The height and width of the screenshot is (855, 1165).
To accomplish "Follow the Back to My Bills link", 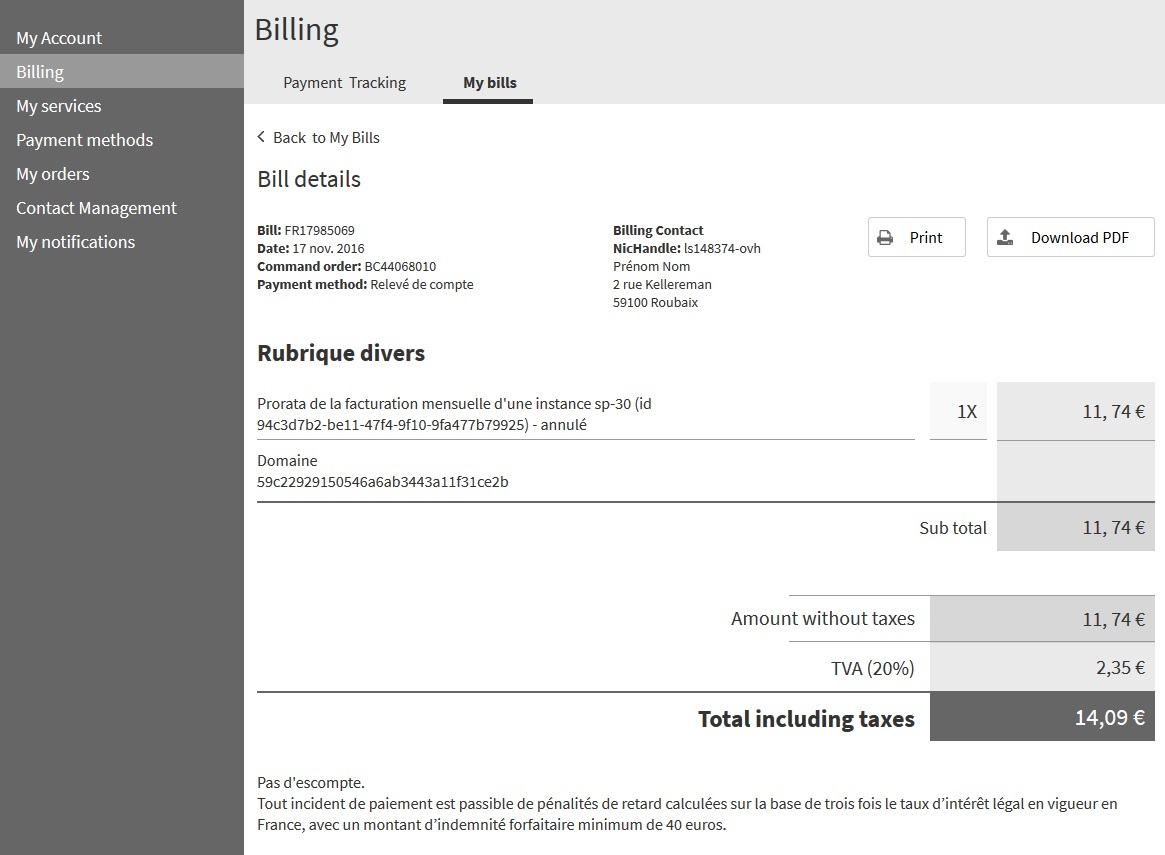I will [x=326, y=138].
